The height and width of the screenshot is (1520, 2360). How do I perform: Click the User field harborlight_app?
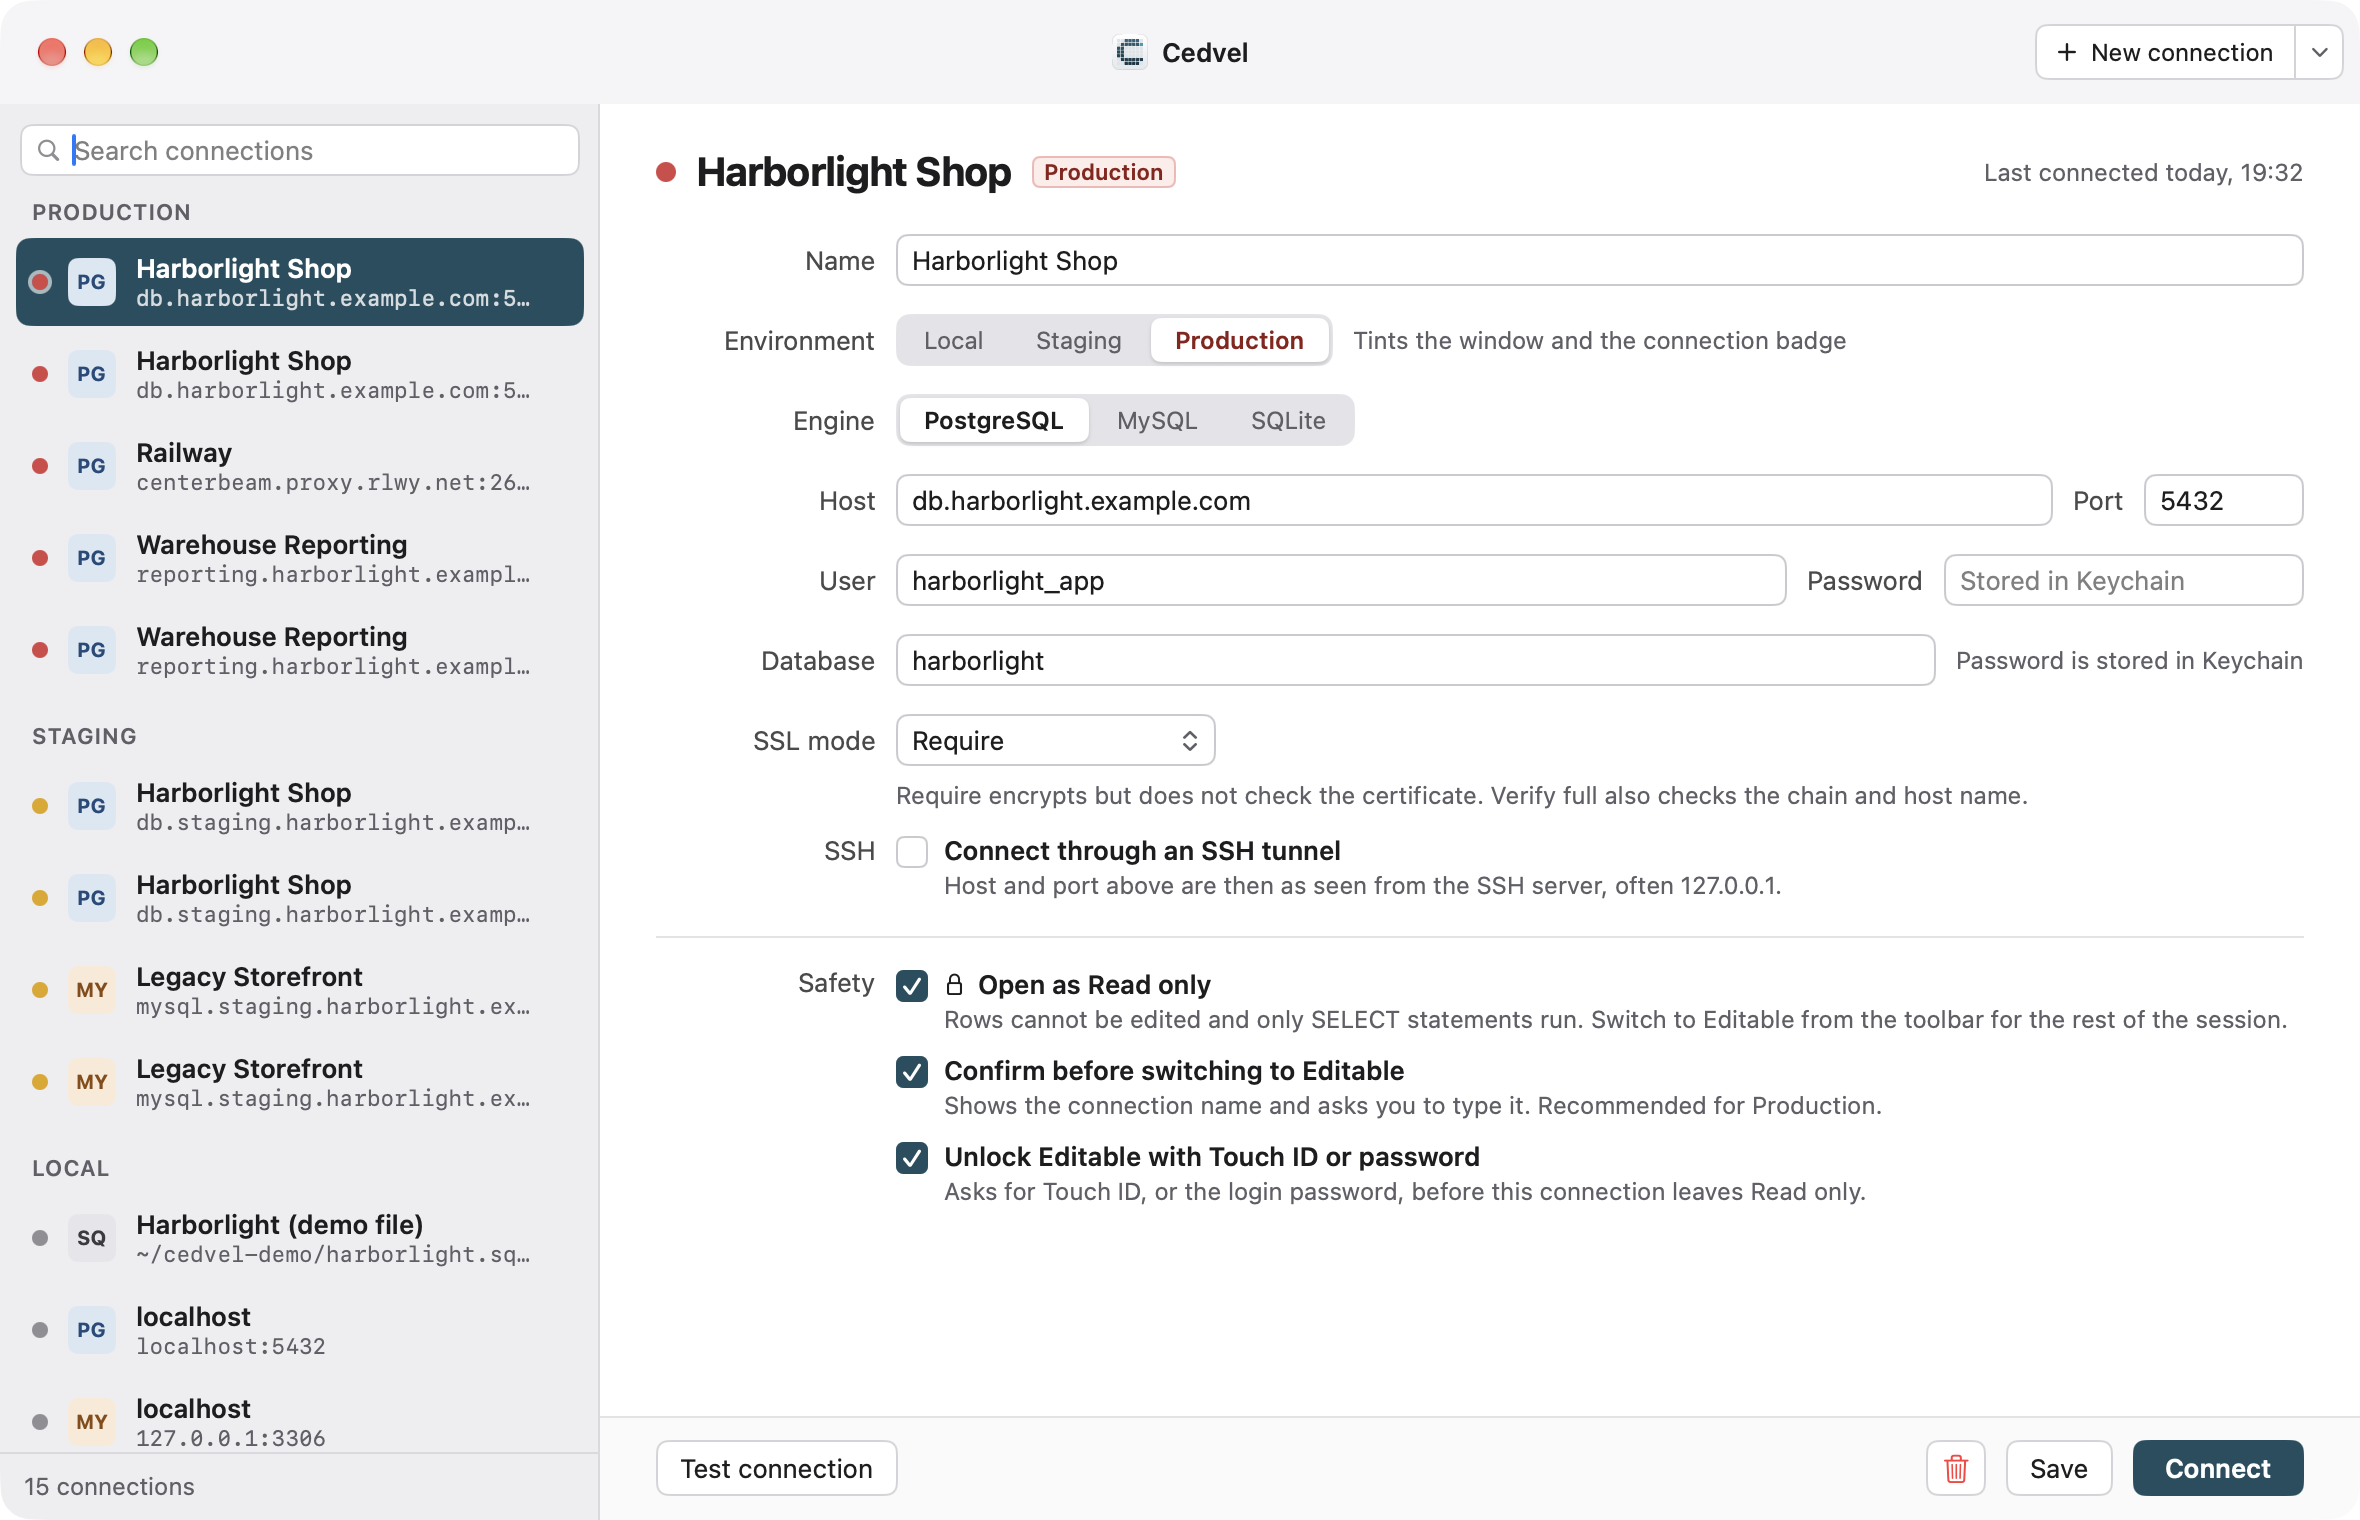pyautogui.click(x=1341, y=580)
